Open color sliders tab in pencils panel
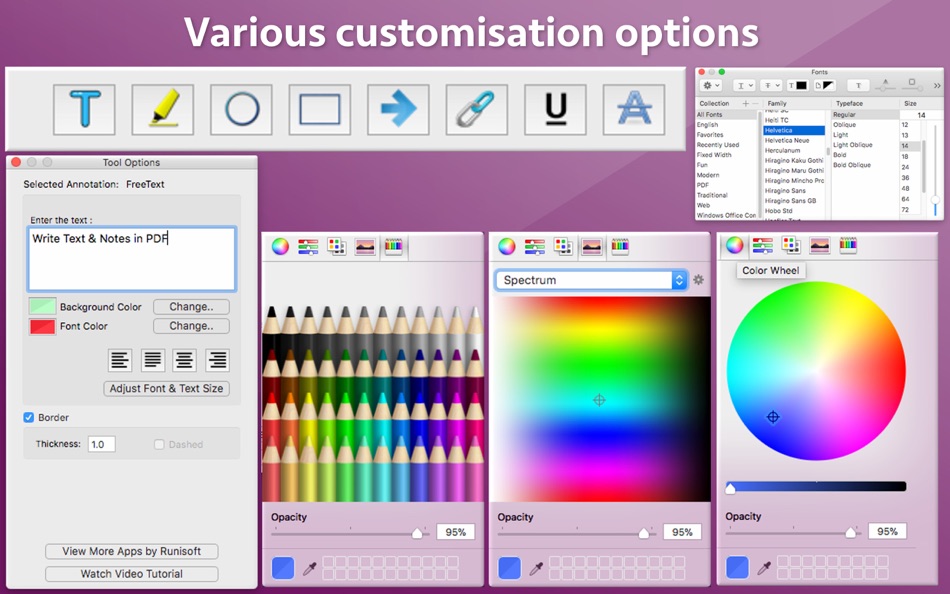950x594 pixels. point(308,246)
